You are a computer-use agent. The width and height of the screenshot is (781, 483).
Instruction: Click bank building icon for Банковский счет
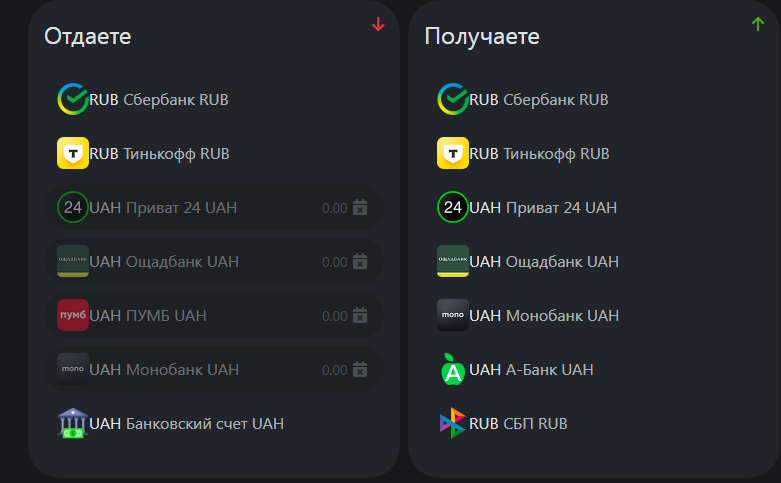click(x=73, y=423)
